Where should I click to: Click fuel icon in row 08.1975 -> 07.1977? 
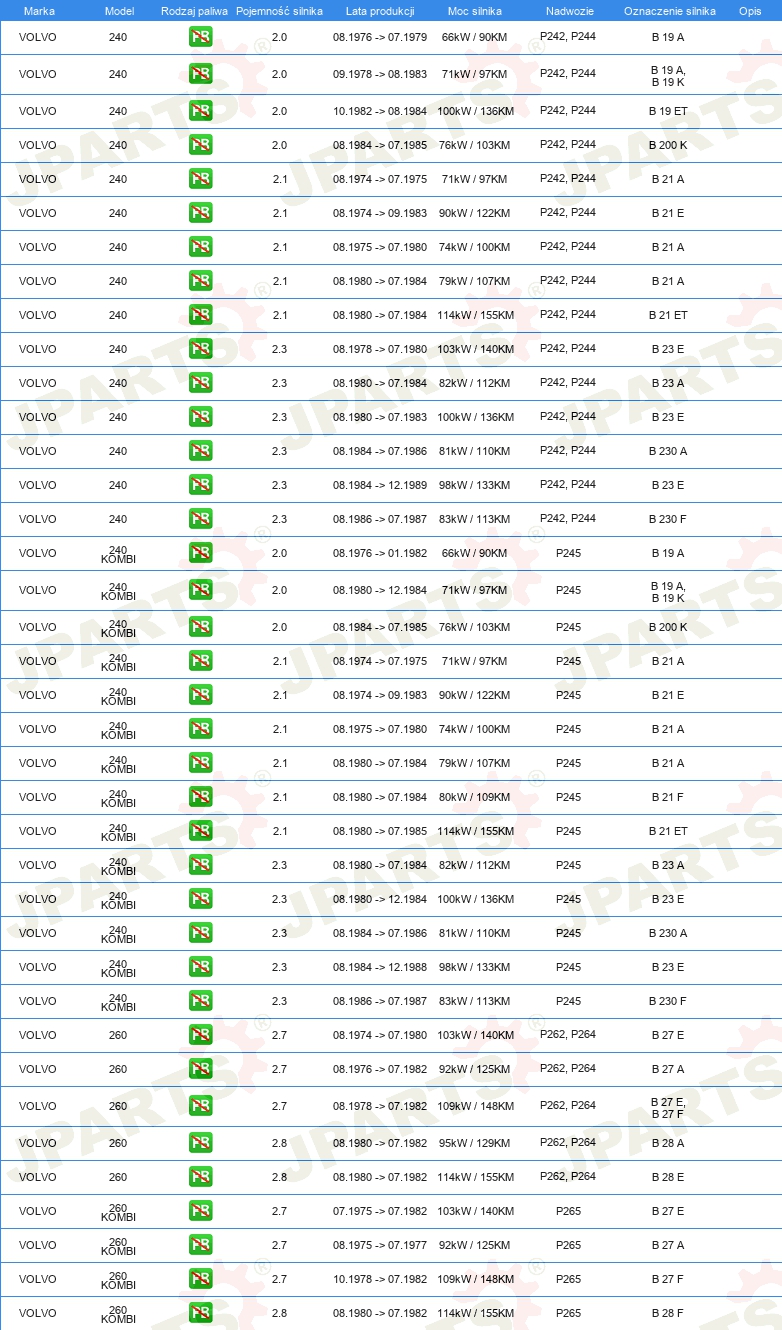pos(201,1245)
